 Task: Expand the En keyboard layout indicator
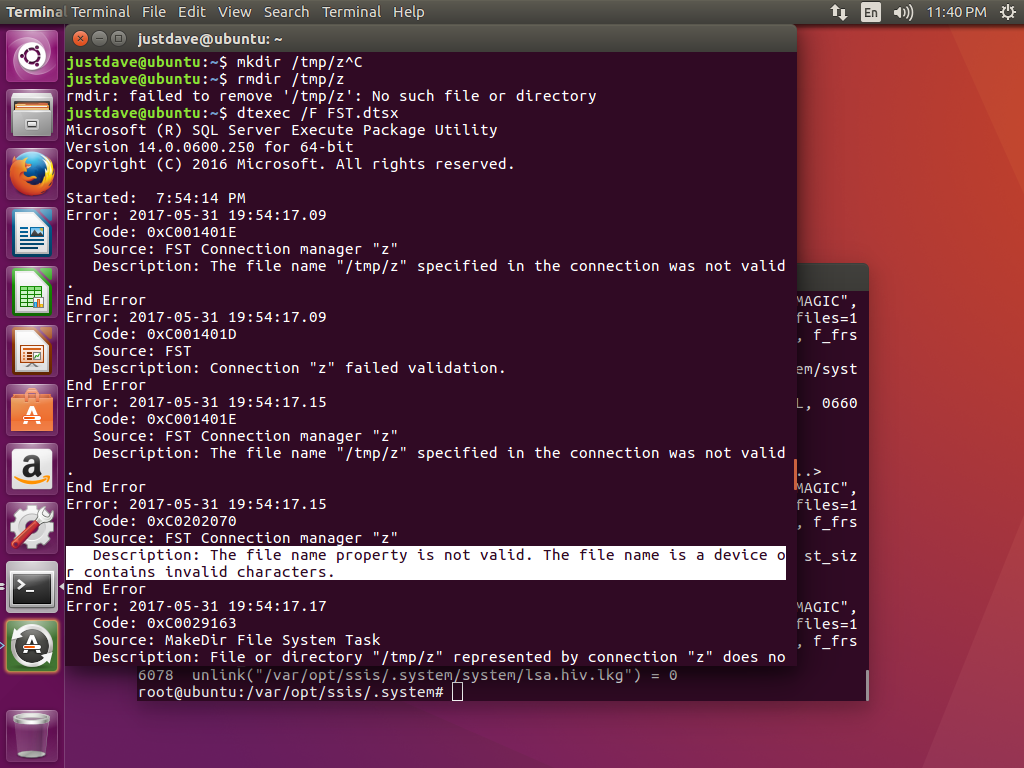click(x=871, y=12)
